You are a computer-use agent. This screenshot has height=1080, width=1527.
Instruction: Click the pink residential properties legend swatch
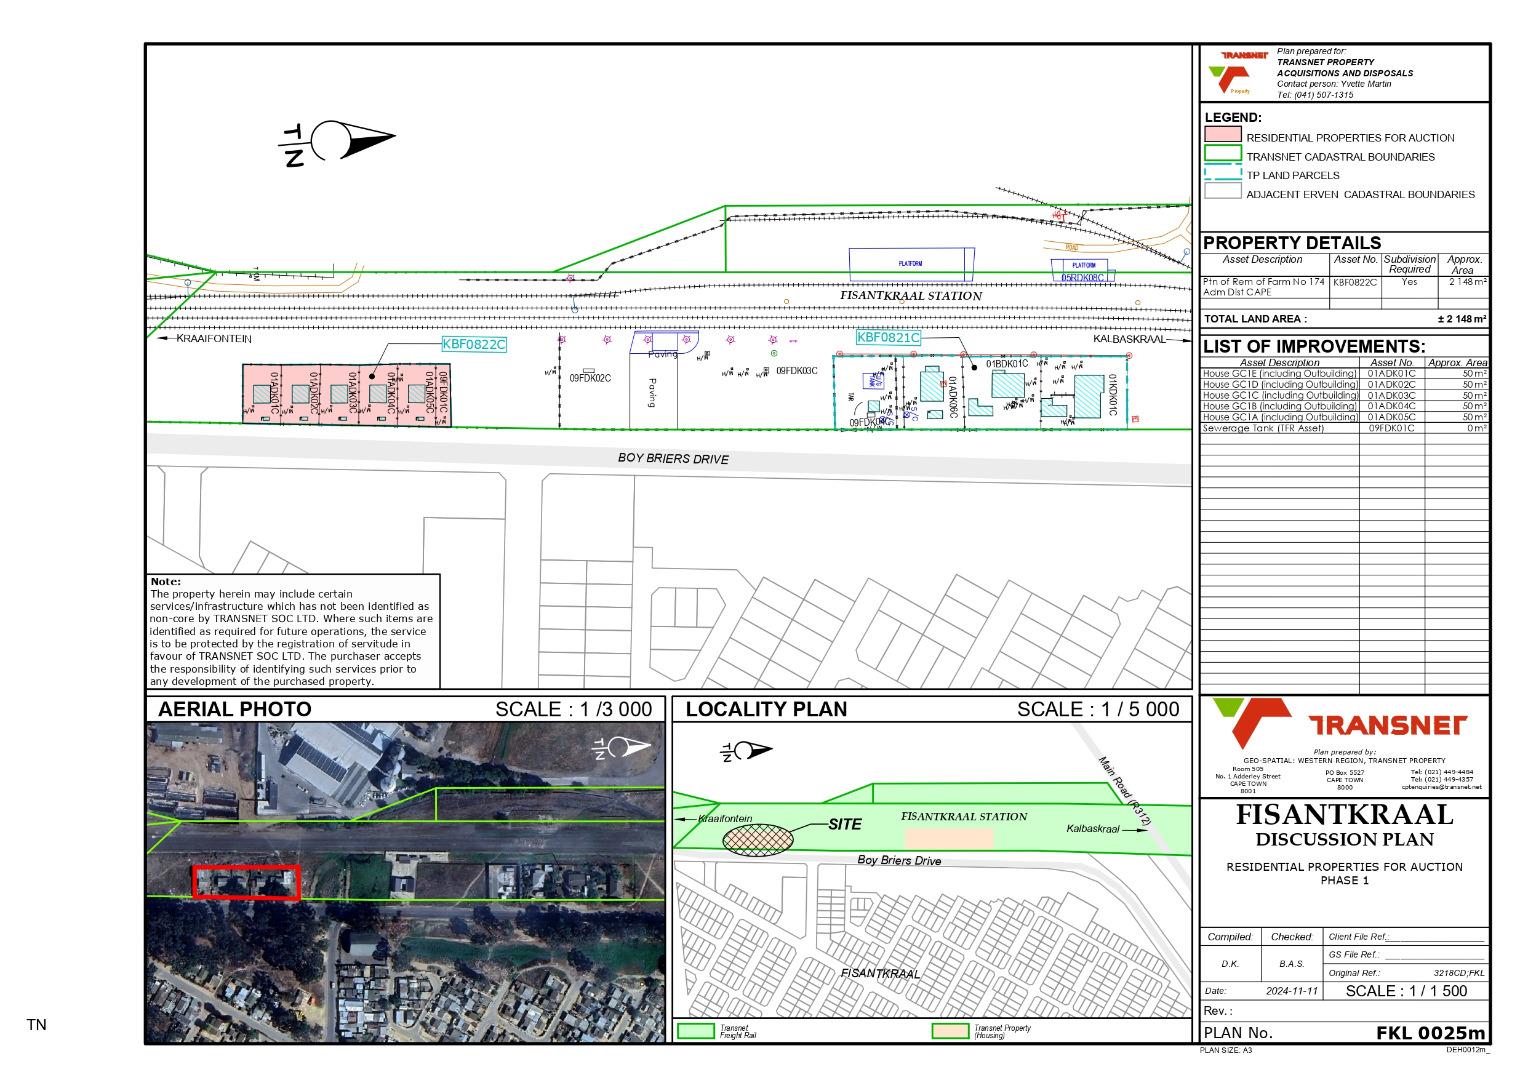point(1223,136)
